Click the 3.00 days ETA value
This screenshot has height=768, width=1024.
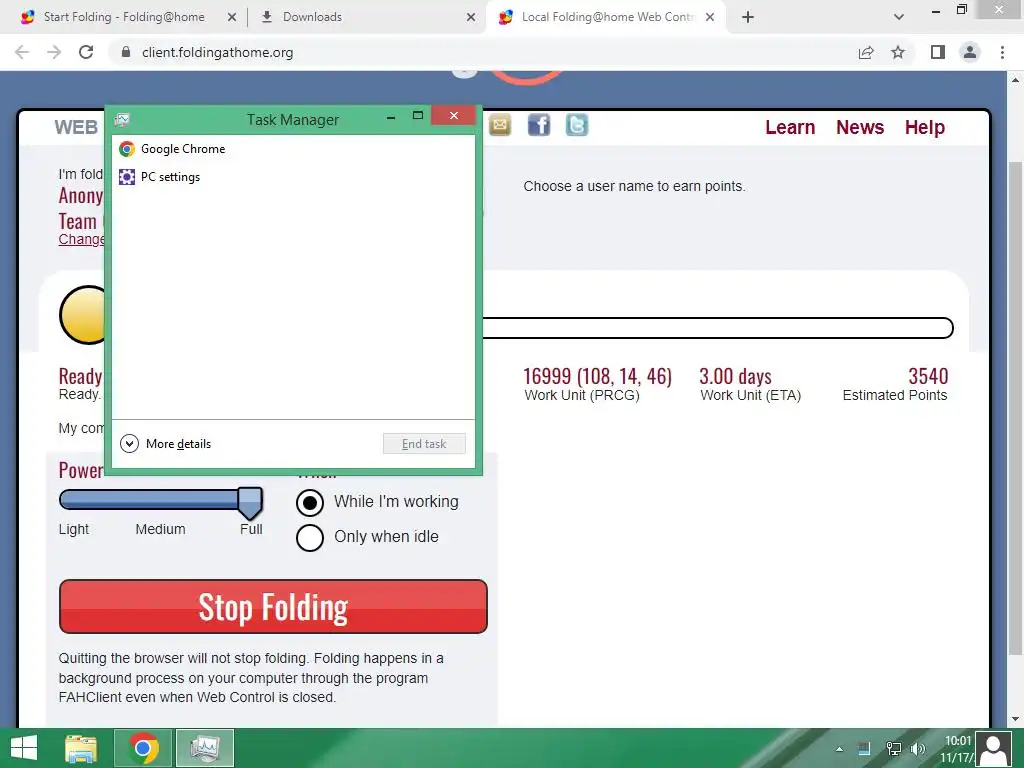click(735, 376)
